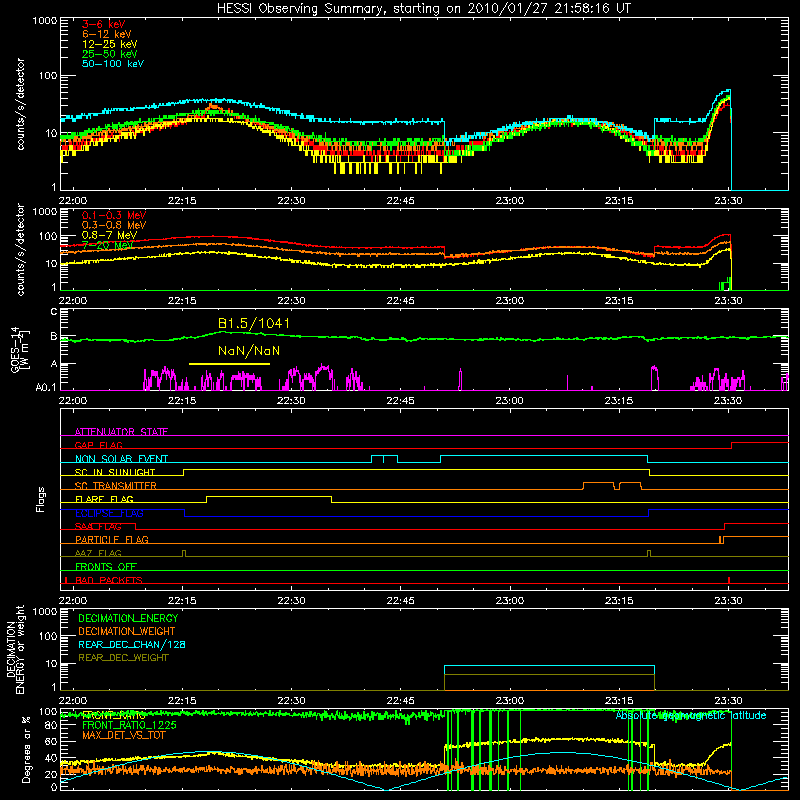Viewport: 800px width, 800px height.
Task: Click the DECIMATION ENERGY or weight axis title
Action: point(15,649)
